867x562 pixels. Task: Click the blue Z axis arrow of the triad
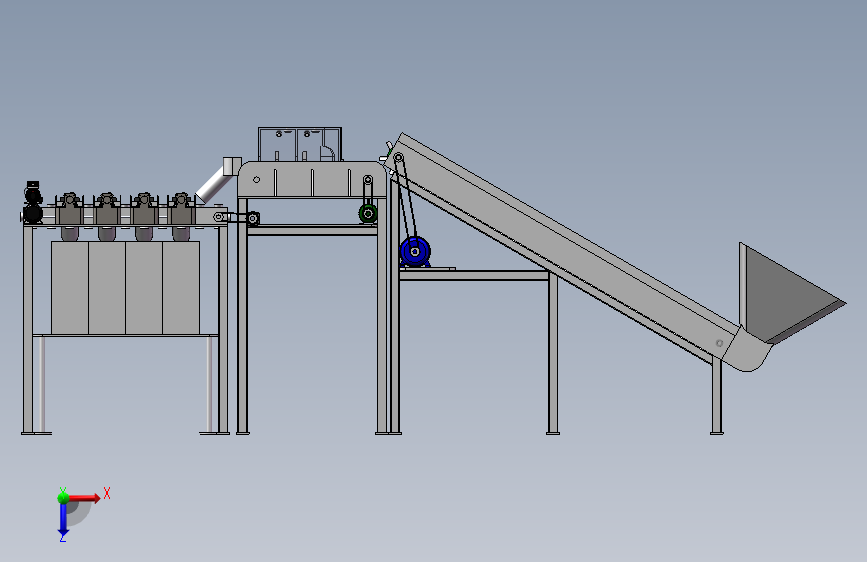(63, 520)
